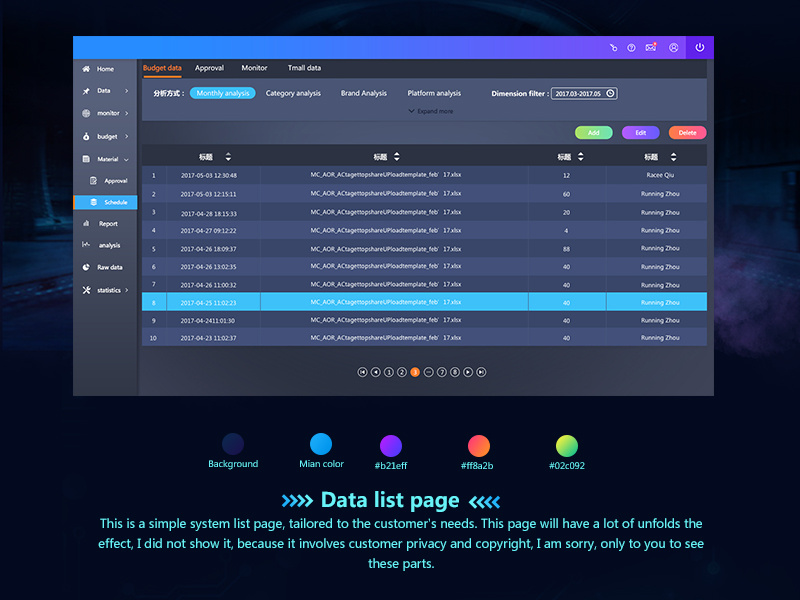Select the Schedule item in the sidebar
The image size is (800, 600).
(108, 202)
